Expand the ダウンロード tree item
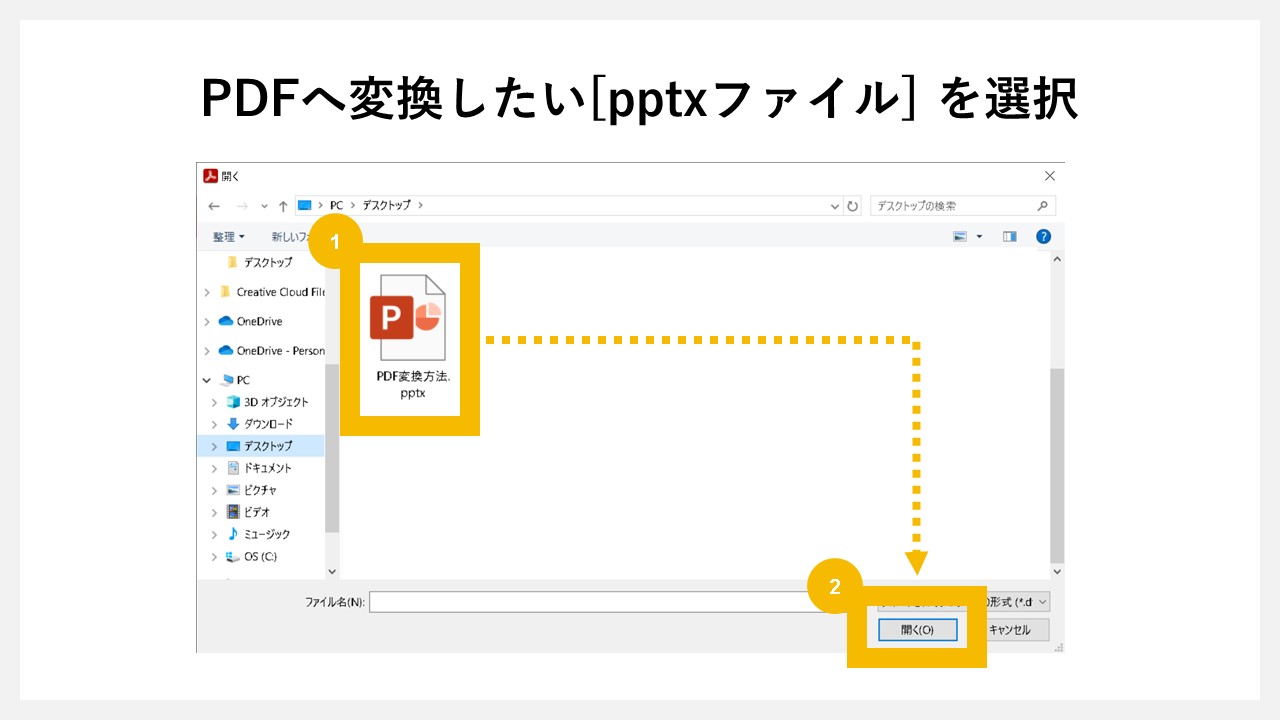The width and height of the screenshot is (1280, 720). (x=213, y=423)
